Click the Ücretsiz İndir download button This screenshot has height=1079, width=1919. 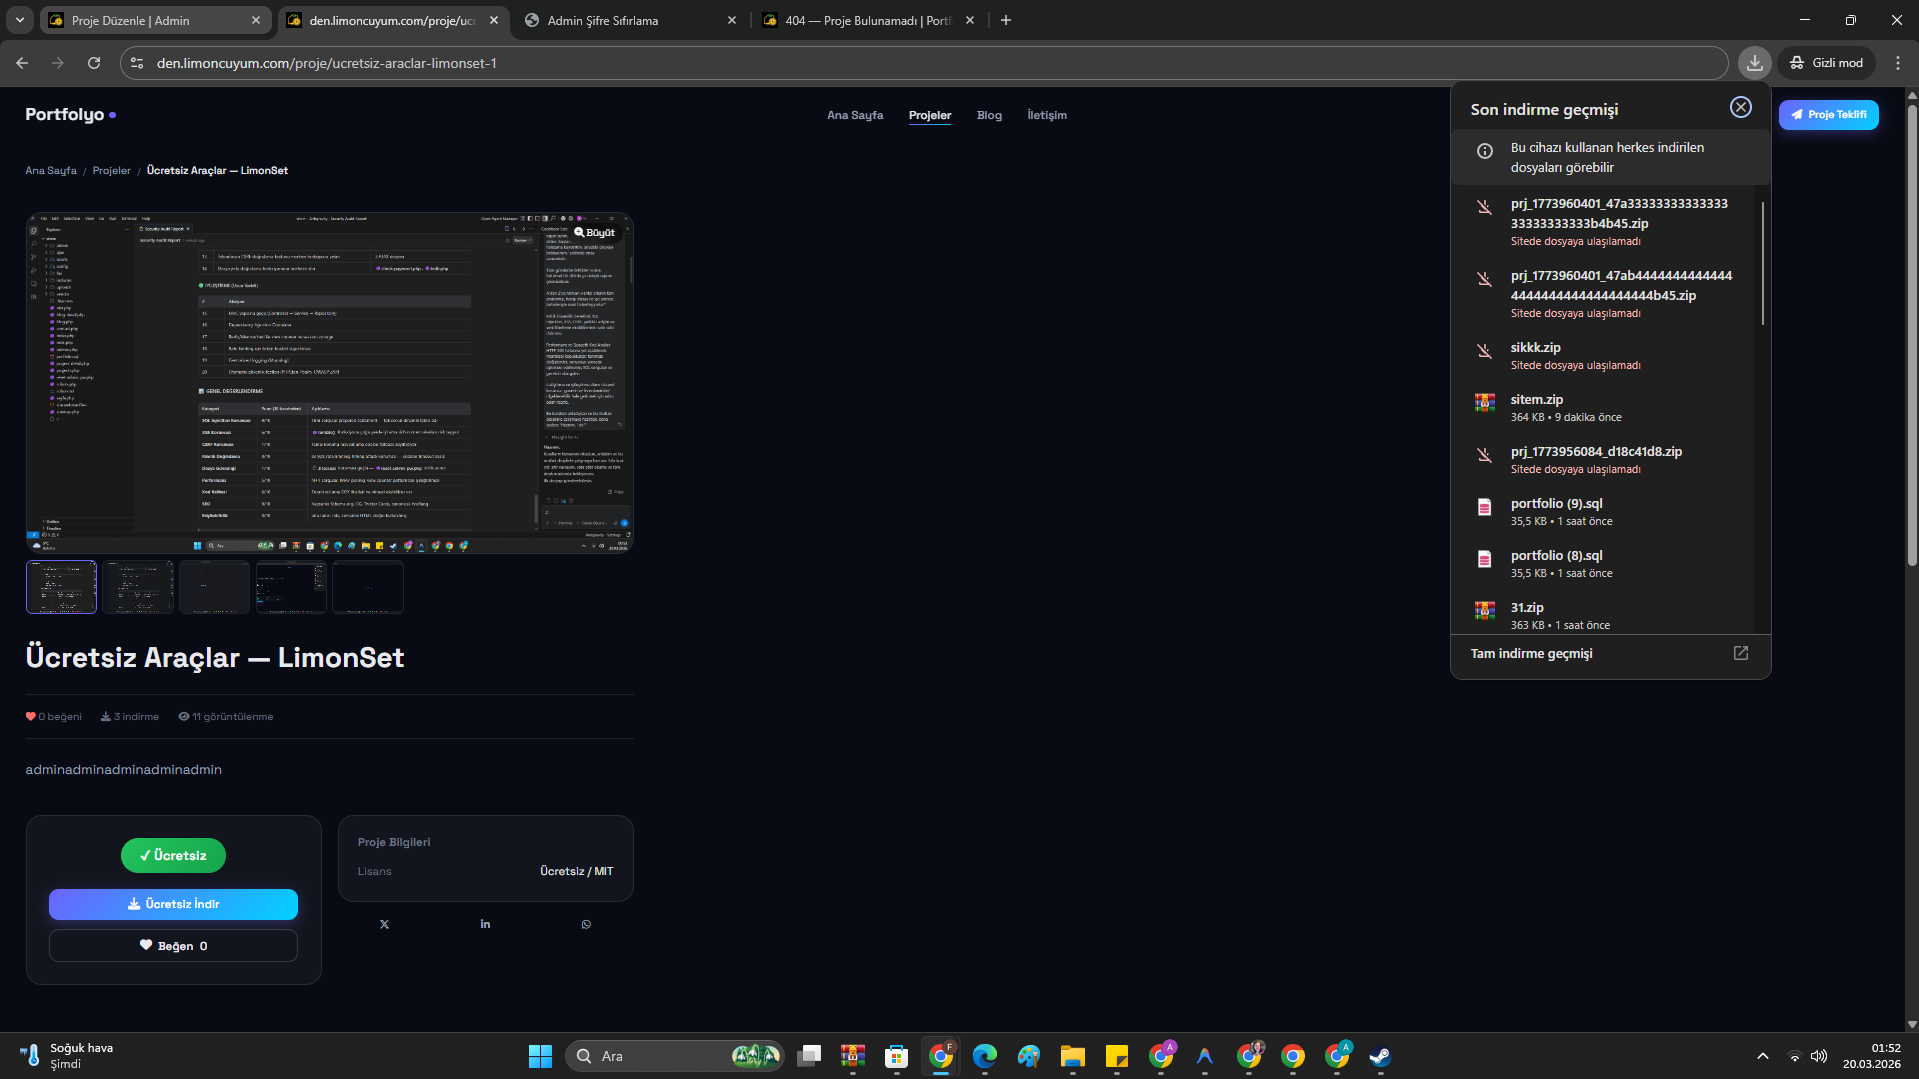tap(173, 904)
